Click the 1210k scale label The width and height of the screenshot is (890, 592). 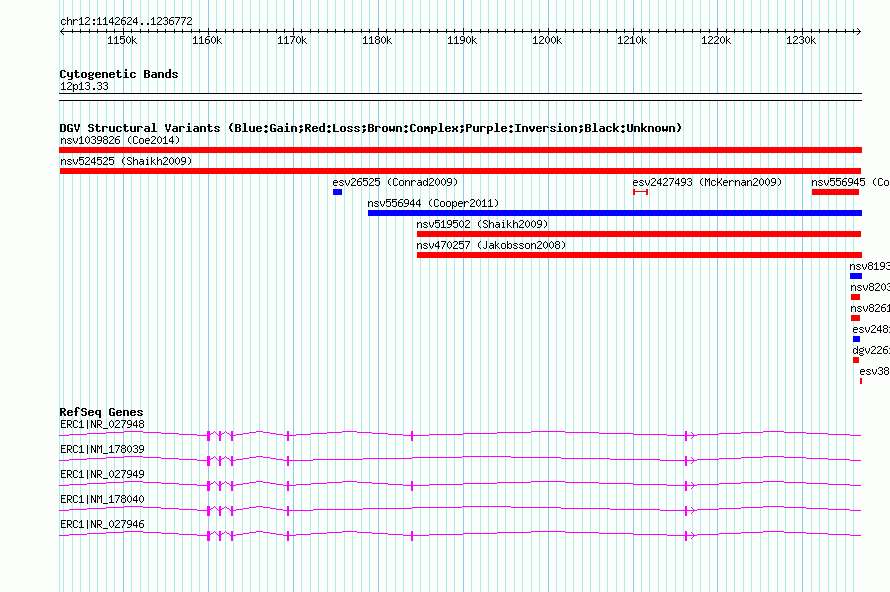[632, 40]
